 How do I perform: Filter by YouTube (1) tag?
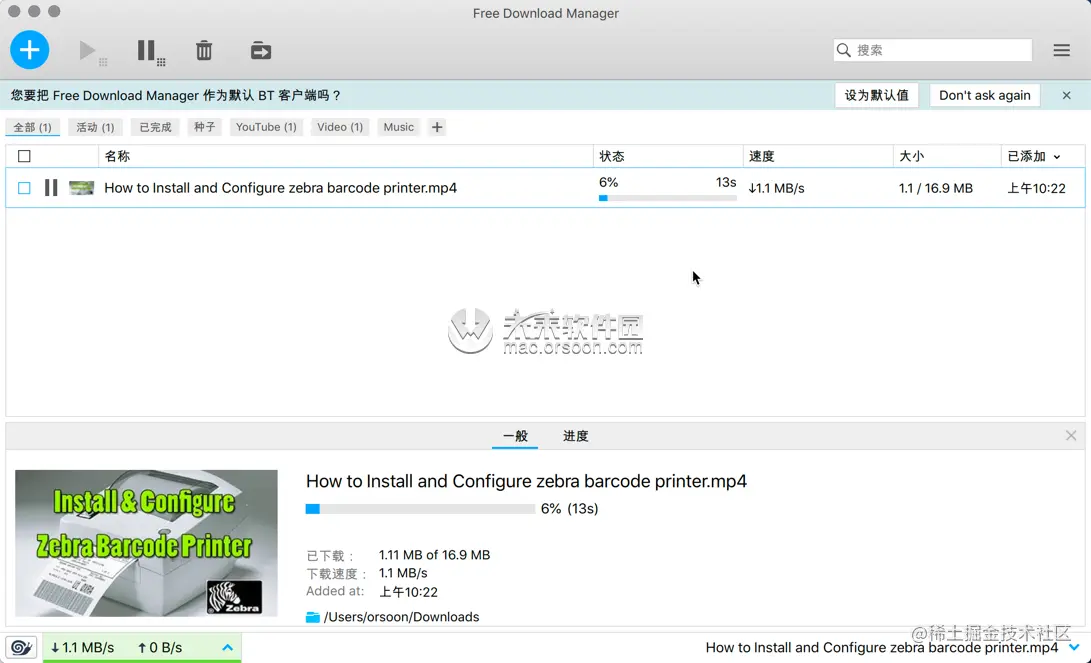pos(266,127)
